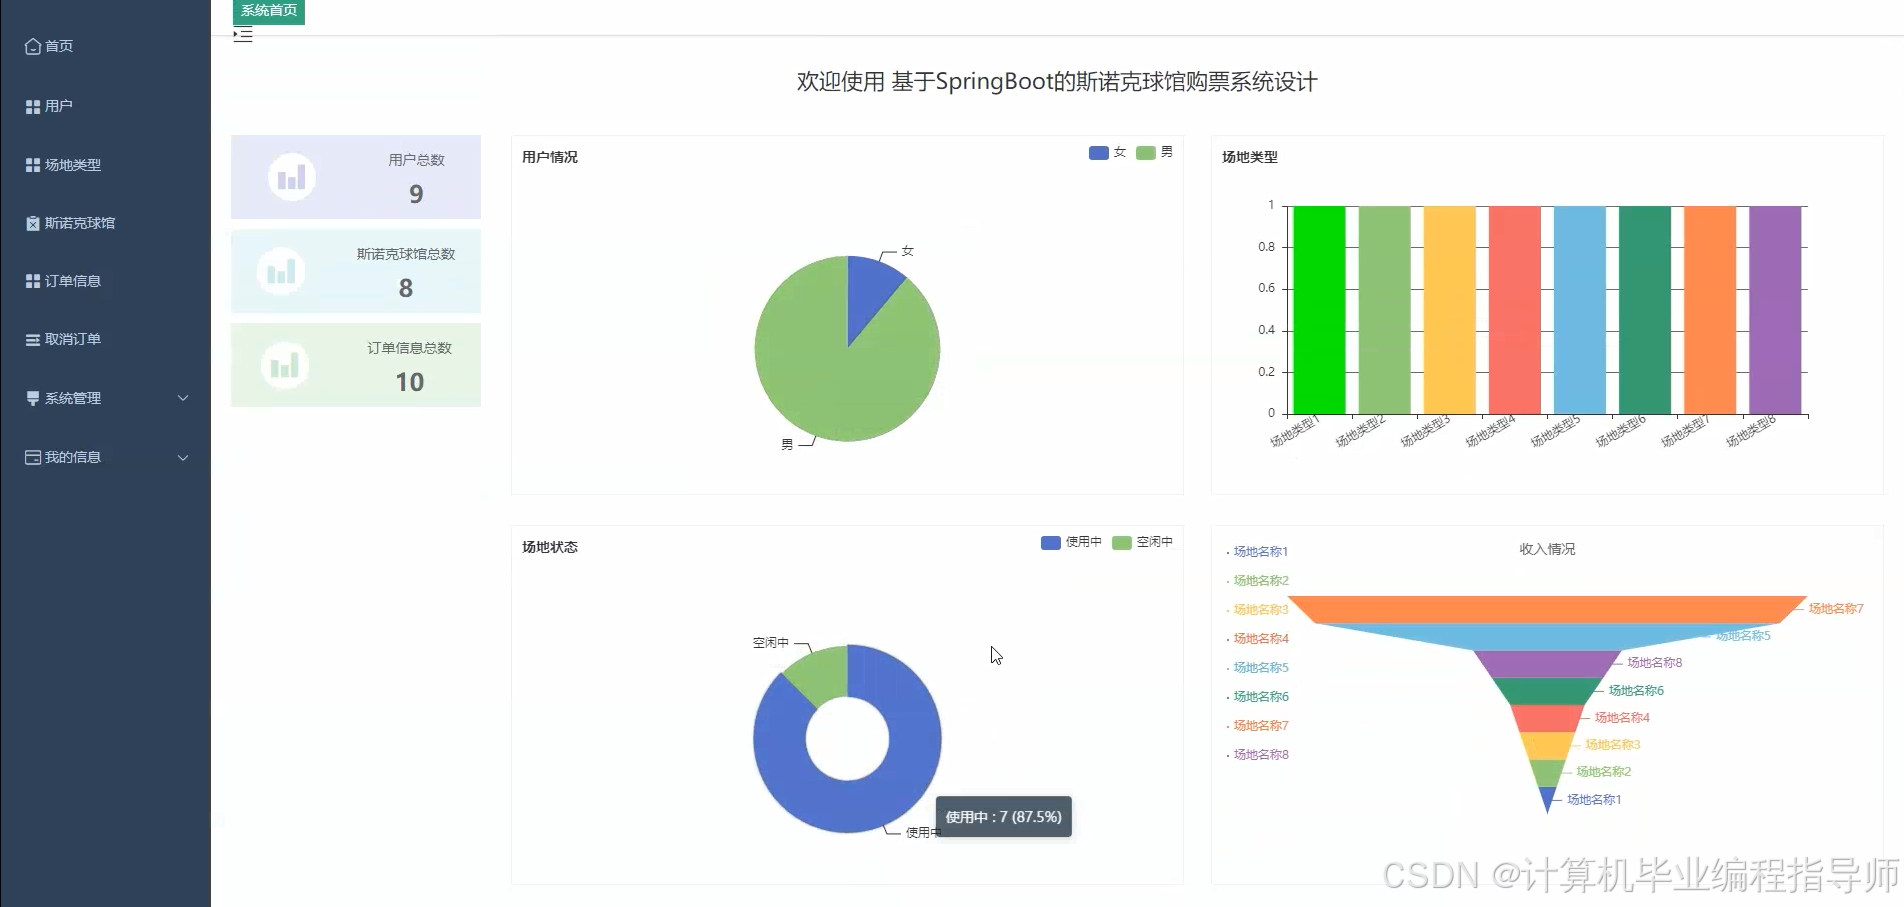Expand the 我的信息 submenu chevron

183,458
